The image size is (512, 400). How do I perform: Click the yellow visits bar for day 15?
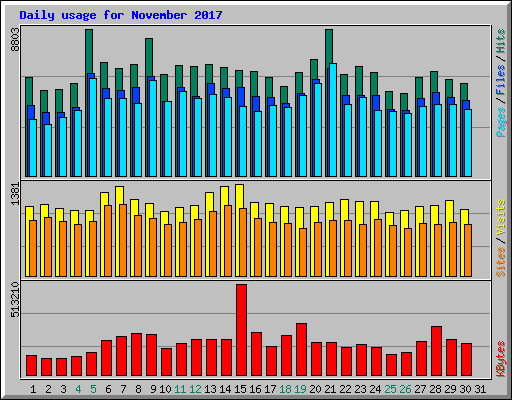pos(239,196)
